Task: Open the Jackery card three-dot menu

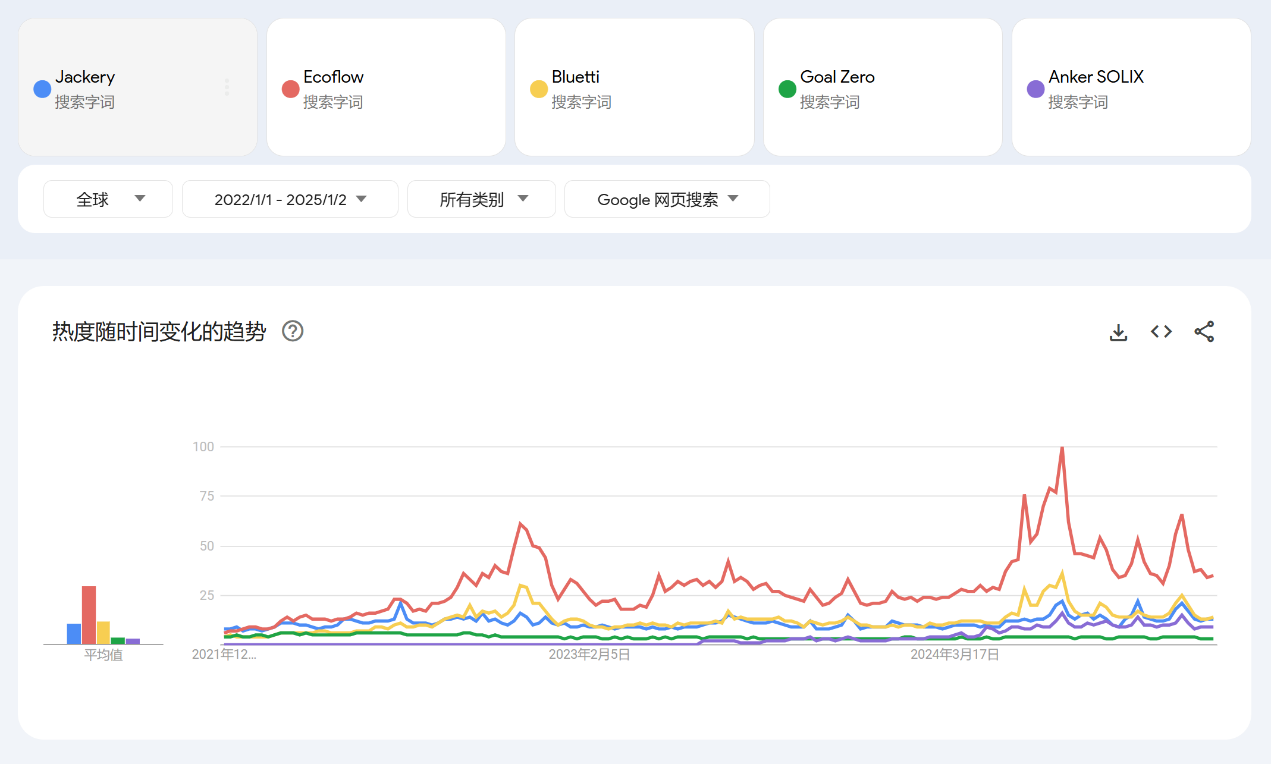Action: coord(227,88)
